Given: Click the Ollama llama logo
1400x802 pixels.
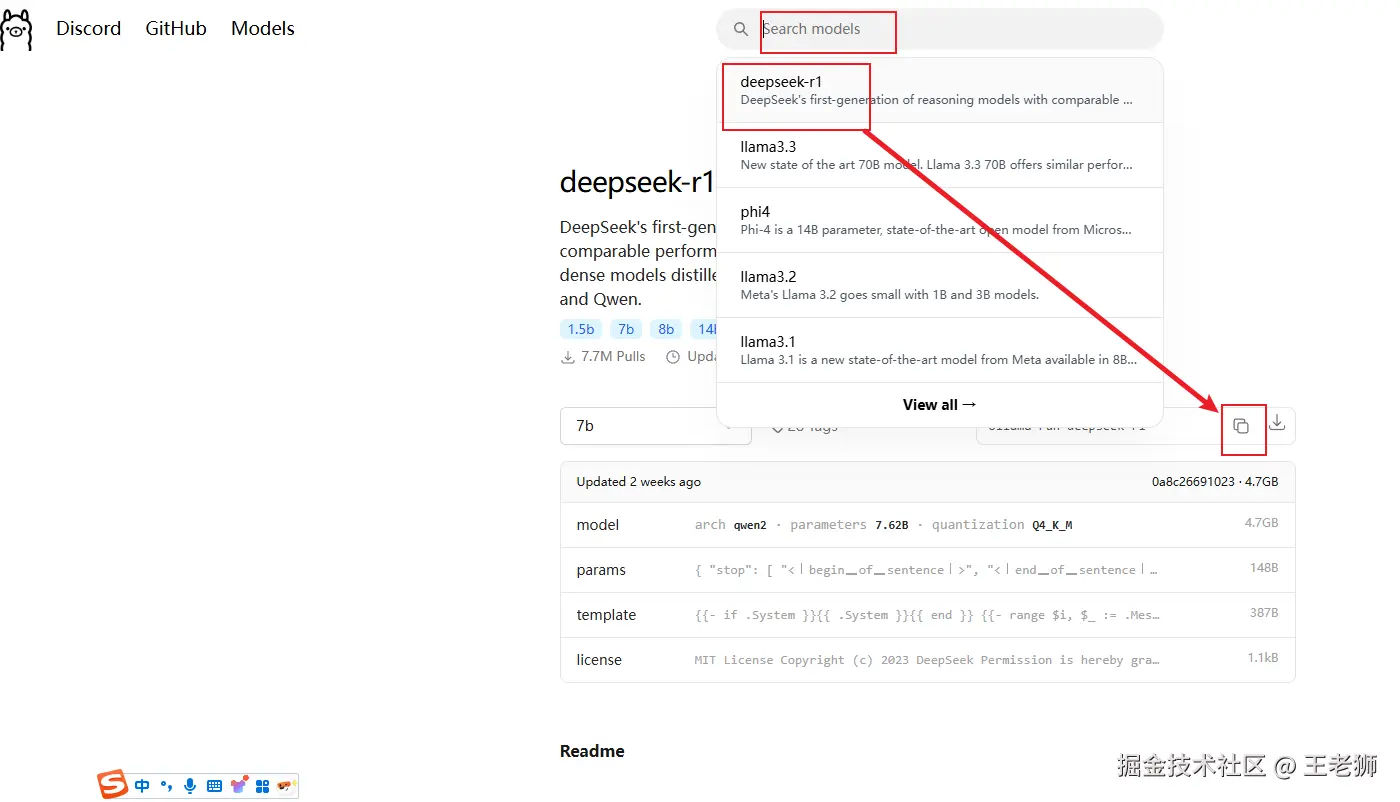Looking at the screenshot, I should point(16,29).
